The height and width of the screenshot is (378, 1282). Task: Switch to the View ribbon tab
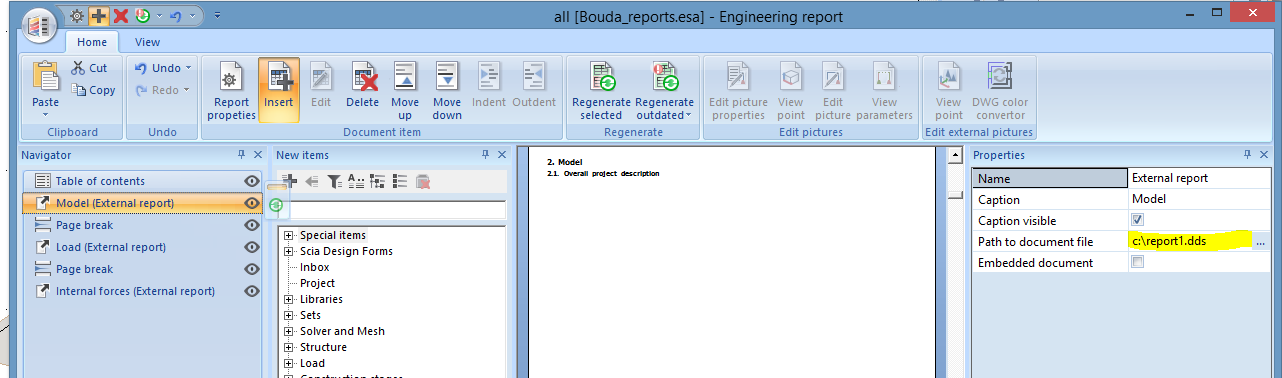click(x=147, y=42)
